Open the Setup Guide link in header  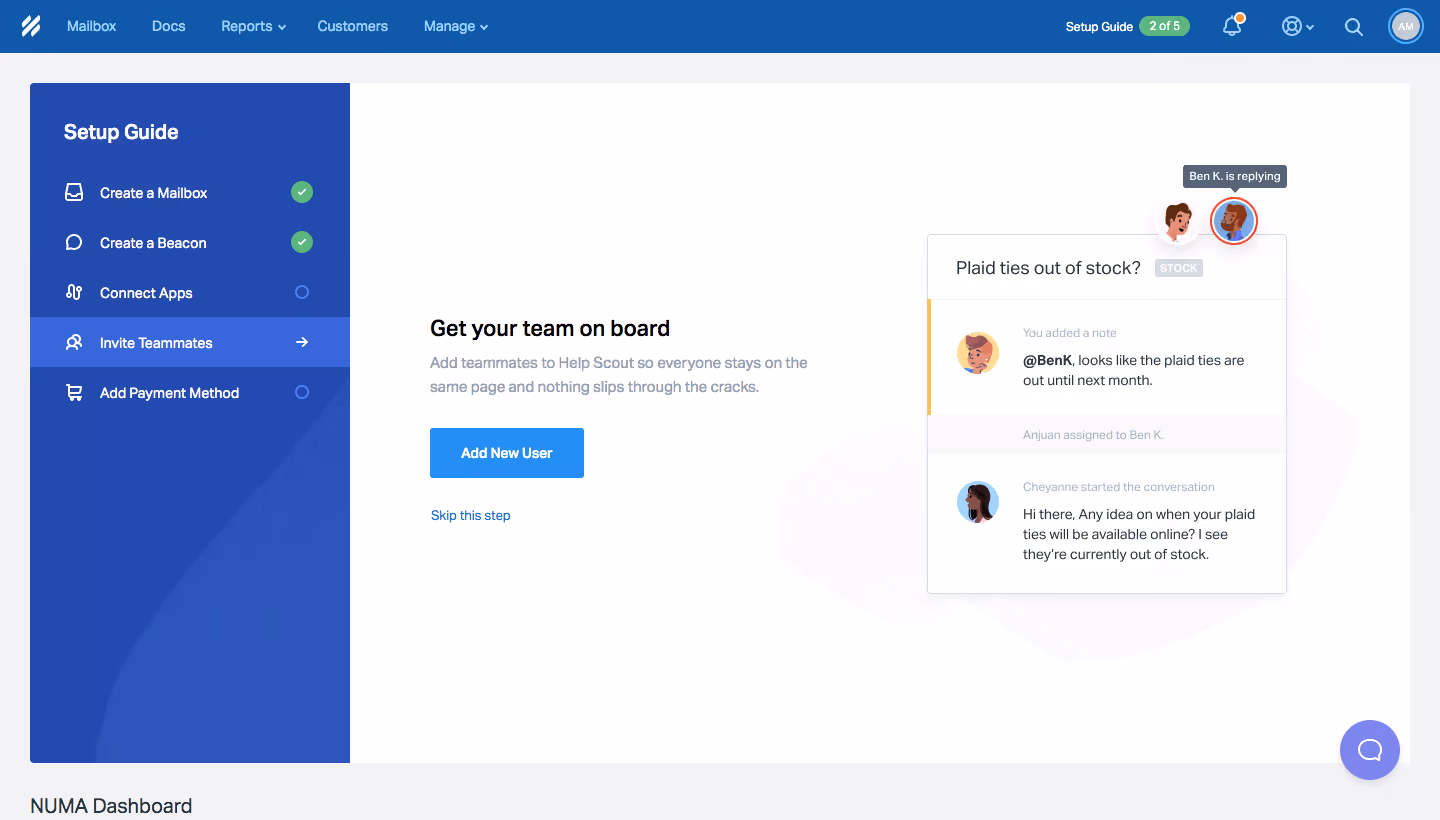point(1099,27)
